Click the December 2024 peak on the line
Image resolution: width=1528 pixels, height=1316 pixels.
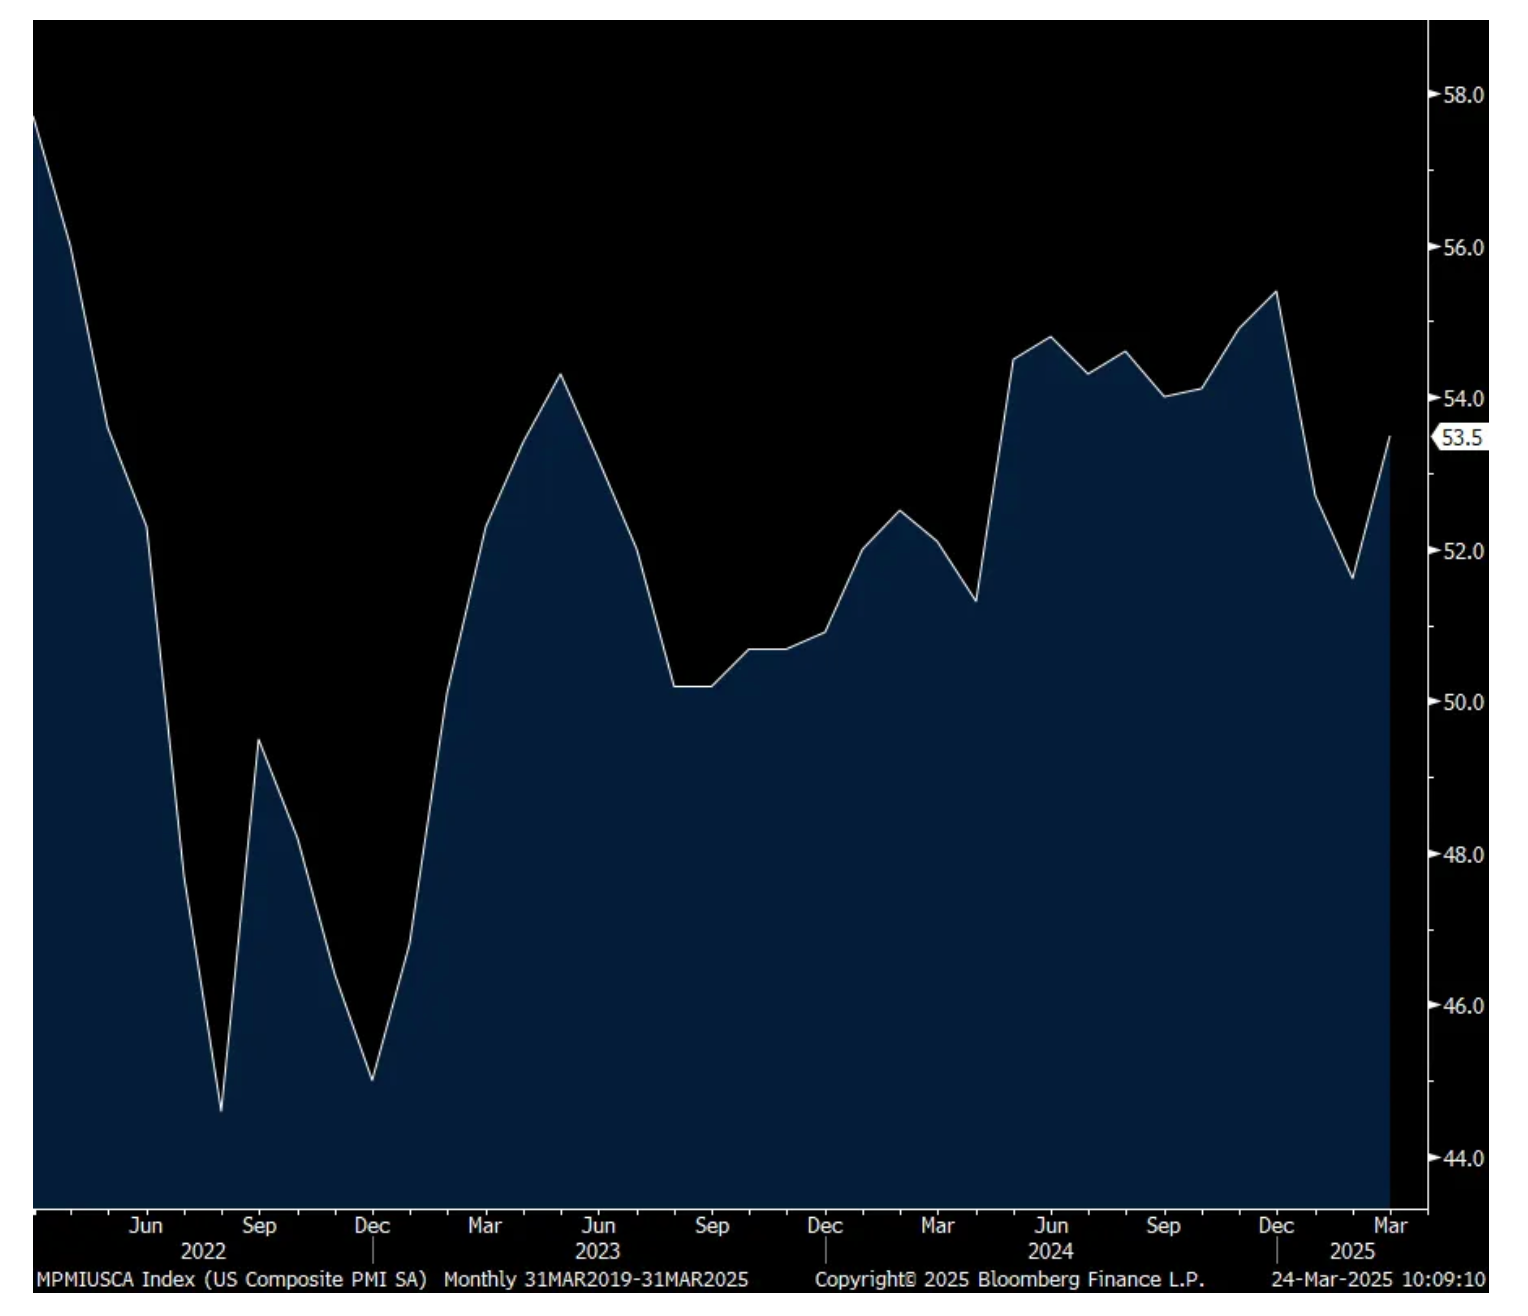coord(1276,292)
